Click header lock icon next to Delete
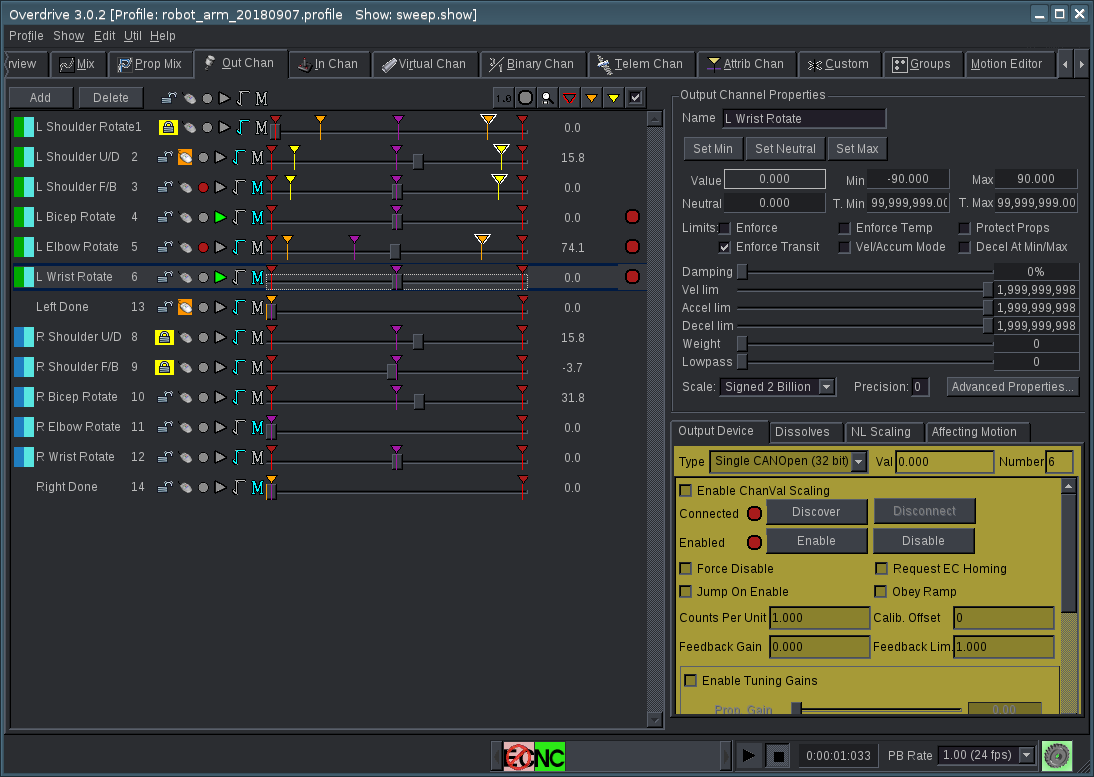The height and width of the screenshot is (777, 1094). tap(169, 98)
